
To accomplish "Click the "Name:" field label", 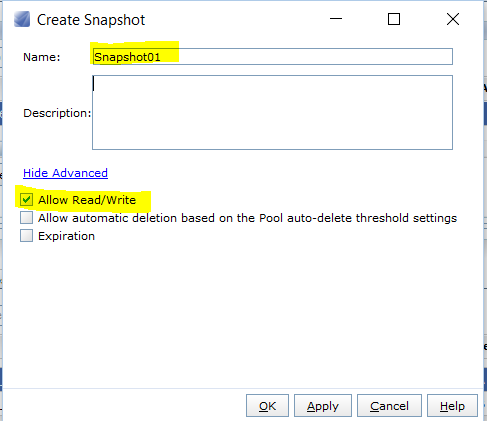I will (42, 57).
